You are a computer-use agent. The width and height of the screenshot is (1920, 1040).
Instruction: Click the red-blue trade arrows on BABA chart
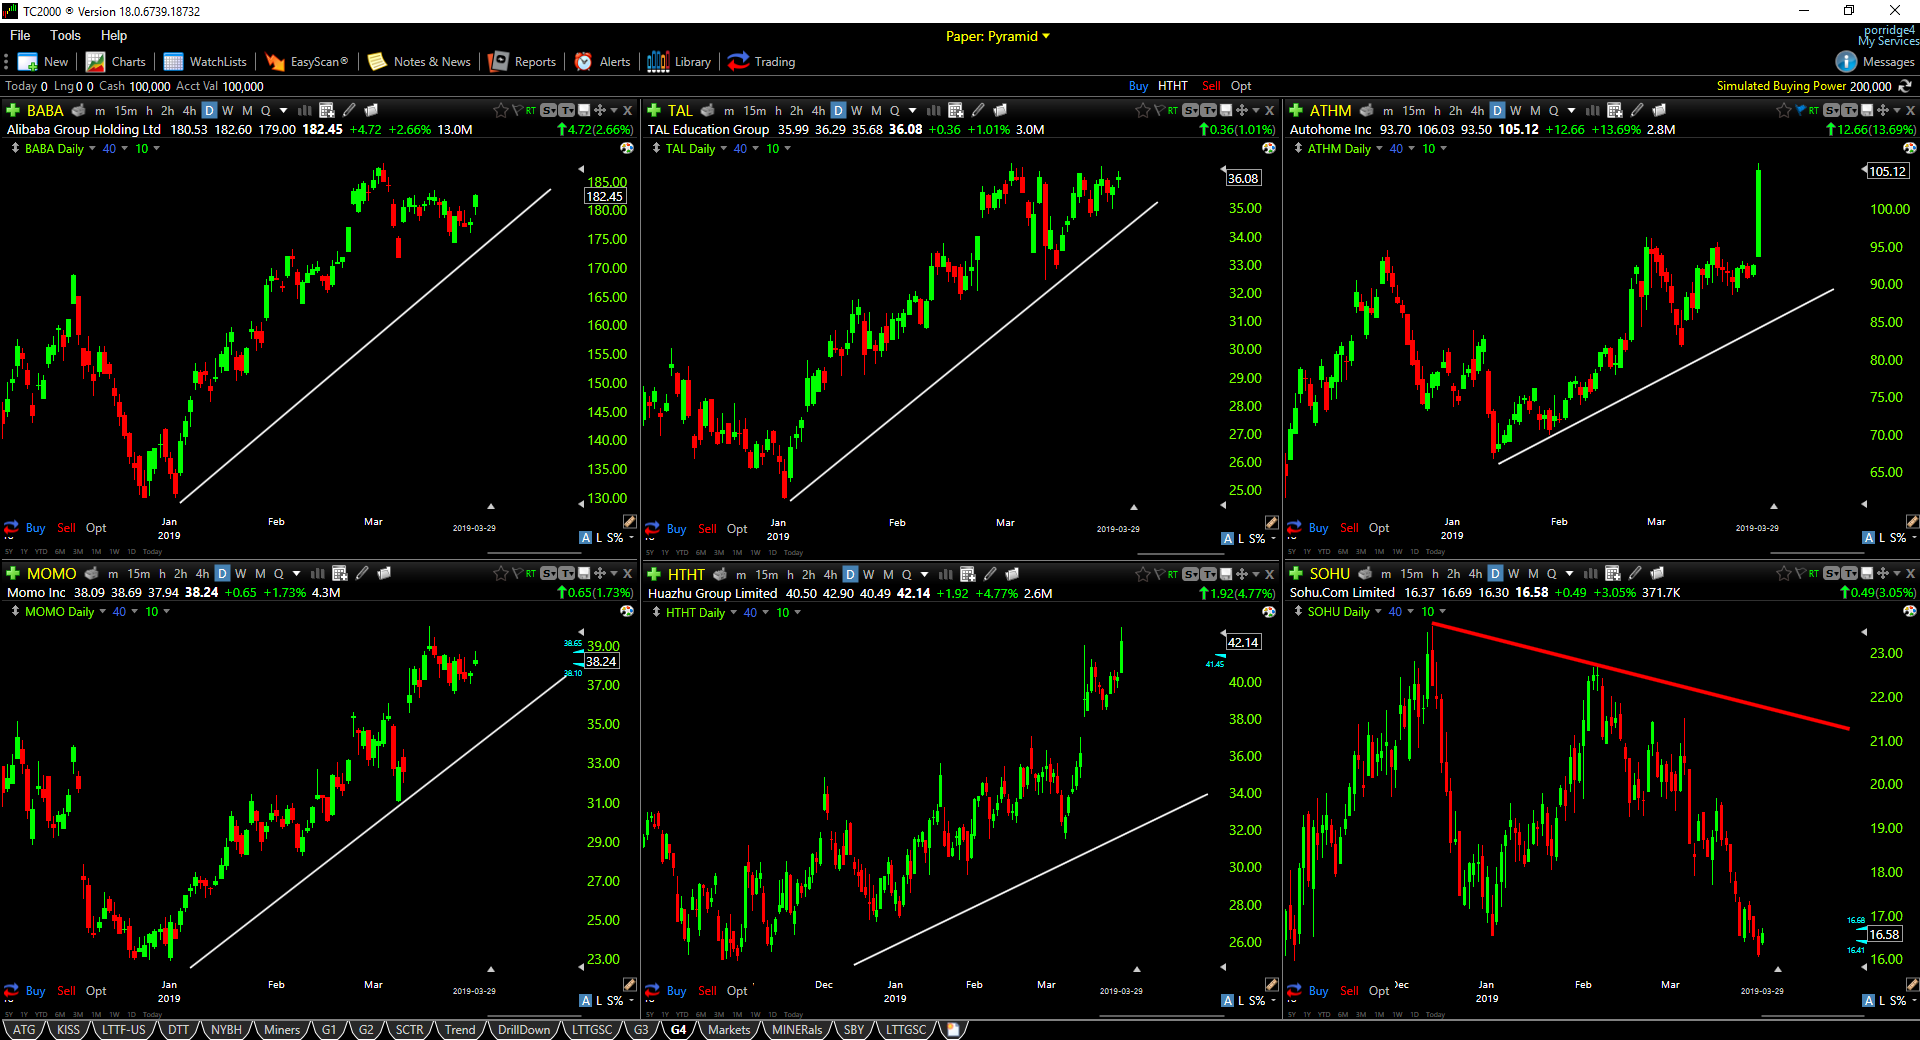pyautogui.click(x=12, y=528)
